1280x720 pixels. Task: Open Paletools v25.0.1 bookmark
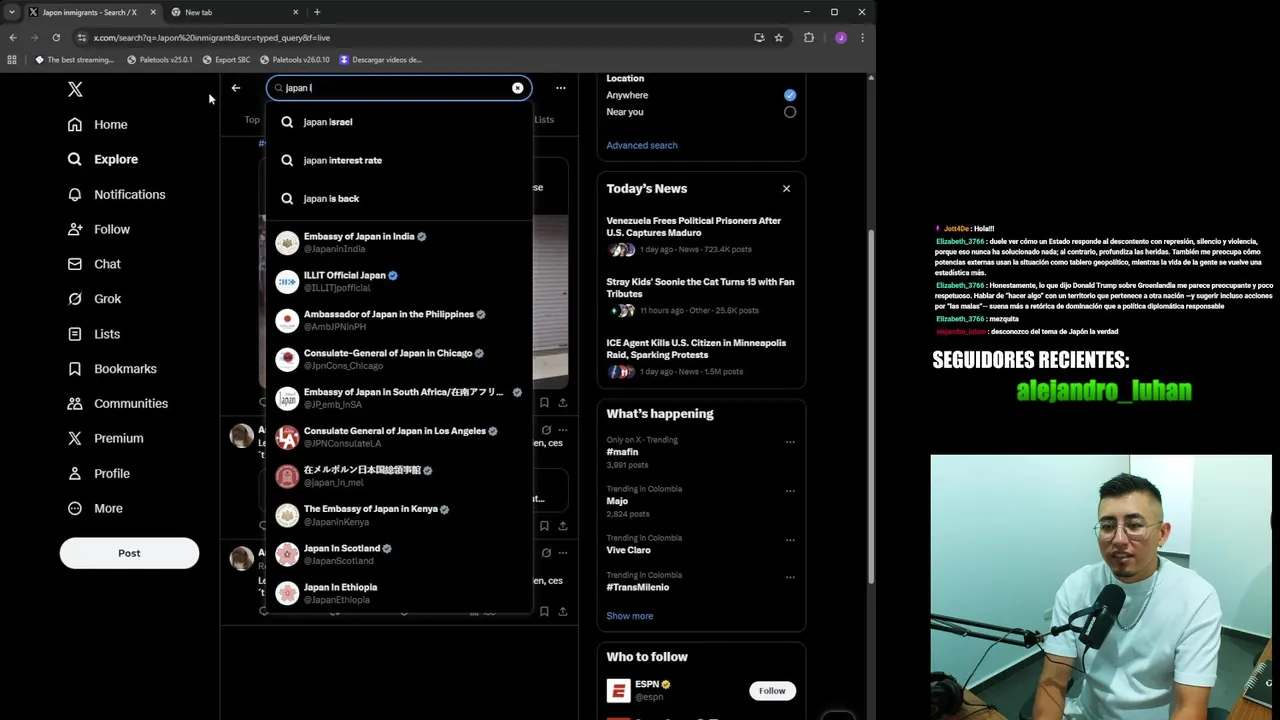coord(160,60)
